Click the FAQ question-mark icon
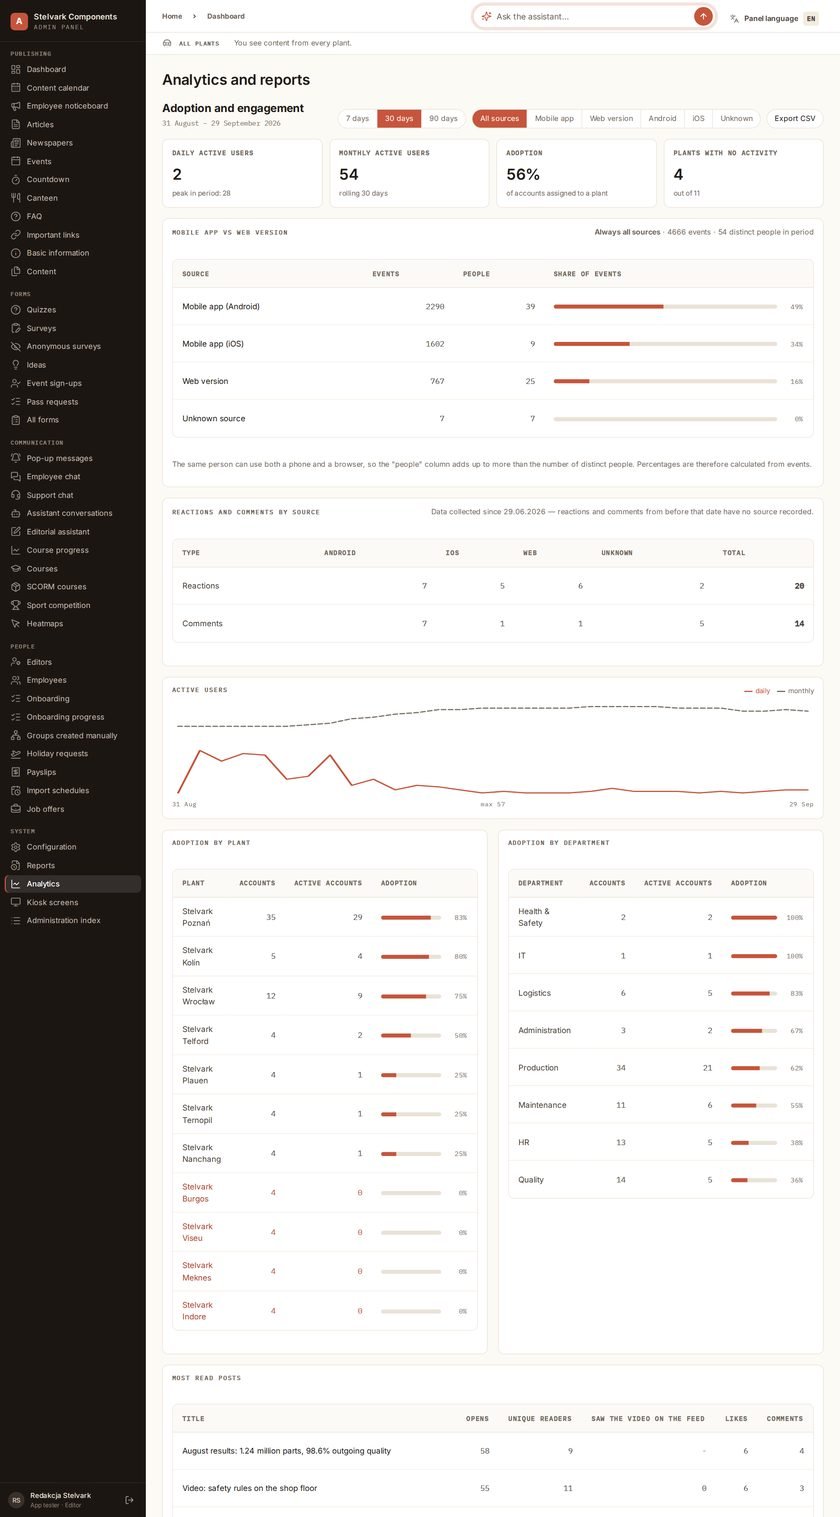Image resolution: width=840 pixels, height=1517 pixels. pos(15,216)
